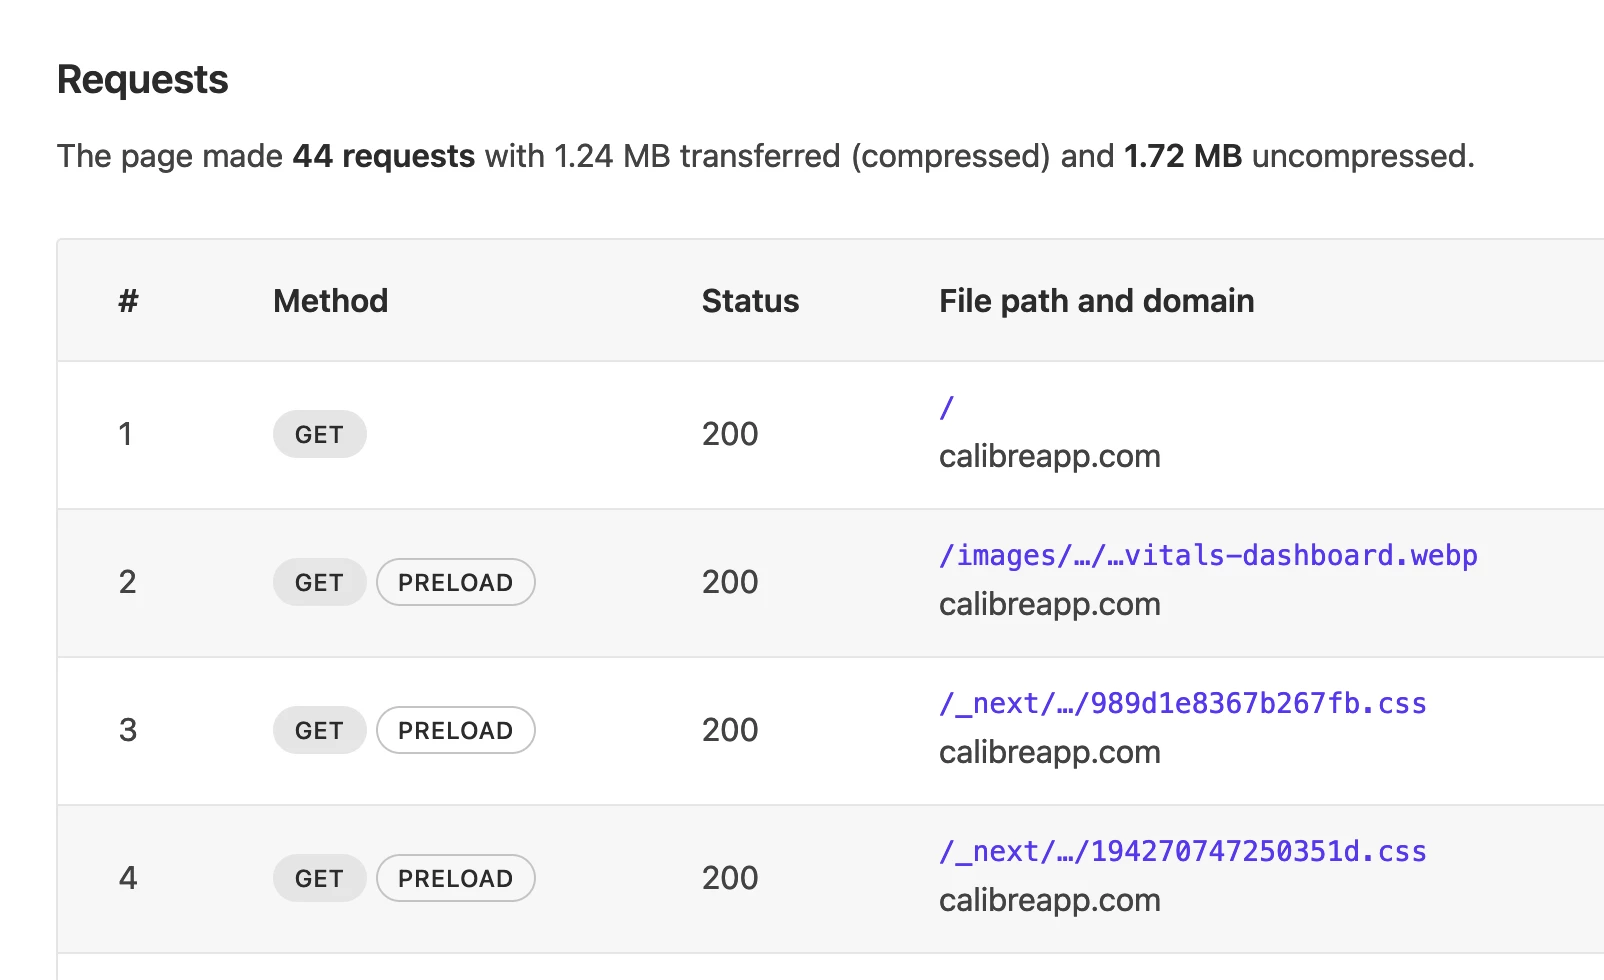
Task: Click the bold 44 requests text
Action: point(383,156)
